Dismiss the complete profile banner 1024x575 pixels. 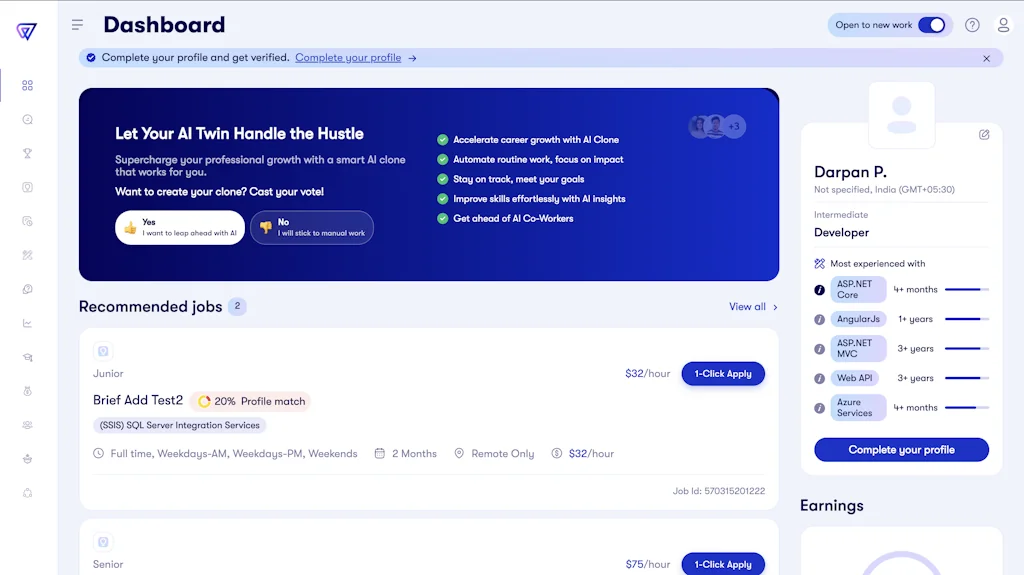click(986, 58)
